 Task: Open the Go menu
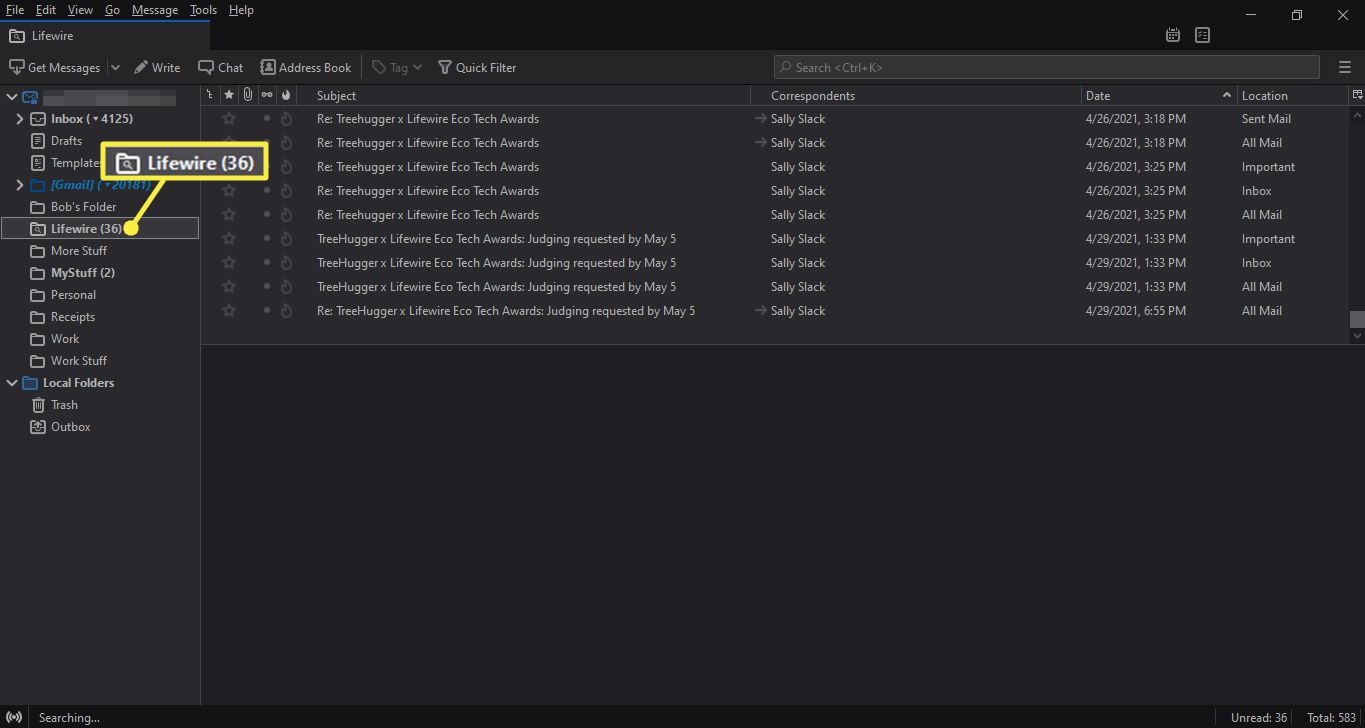click(112, 10)
